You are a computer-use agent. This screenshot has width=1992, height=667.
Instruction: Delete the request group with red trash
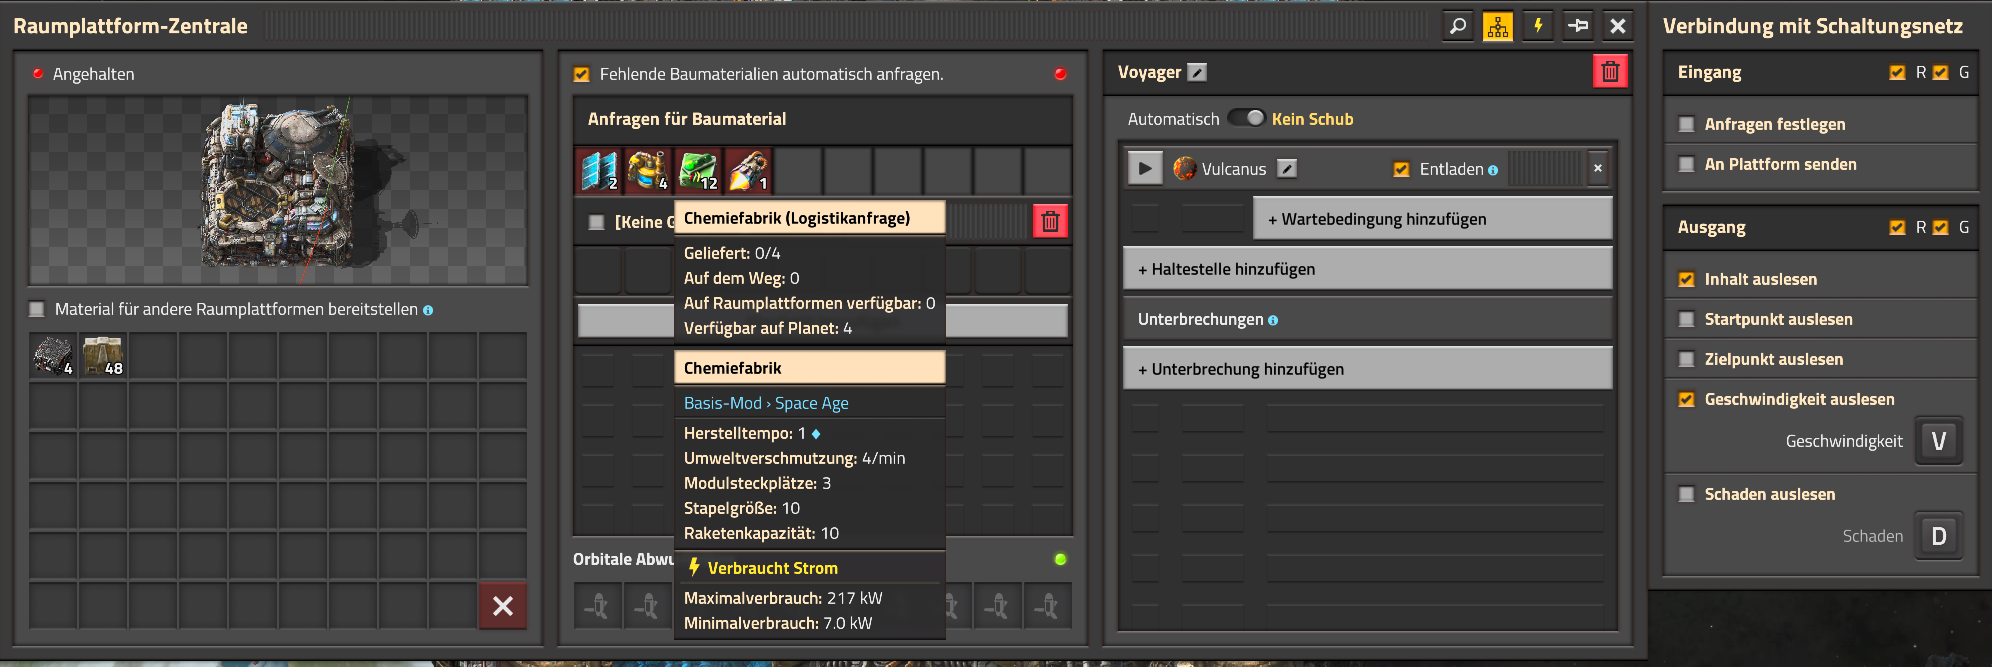tap(1050, 221)
